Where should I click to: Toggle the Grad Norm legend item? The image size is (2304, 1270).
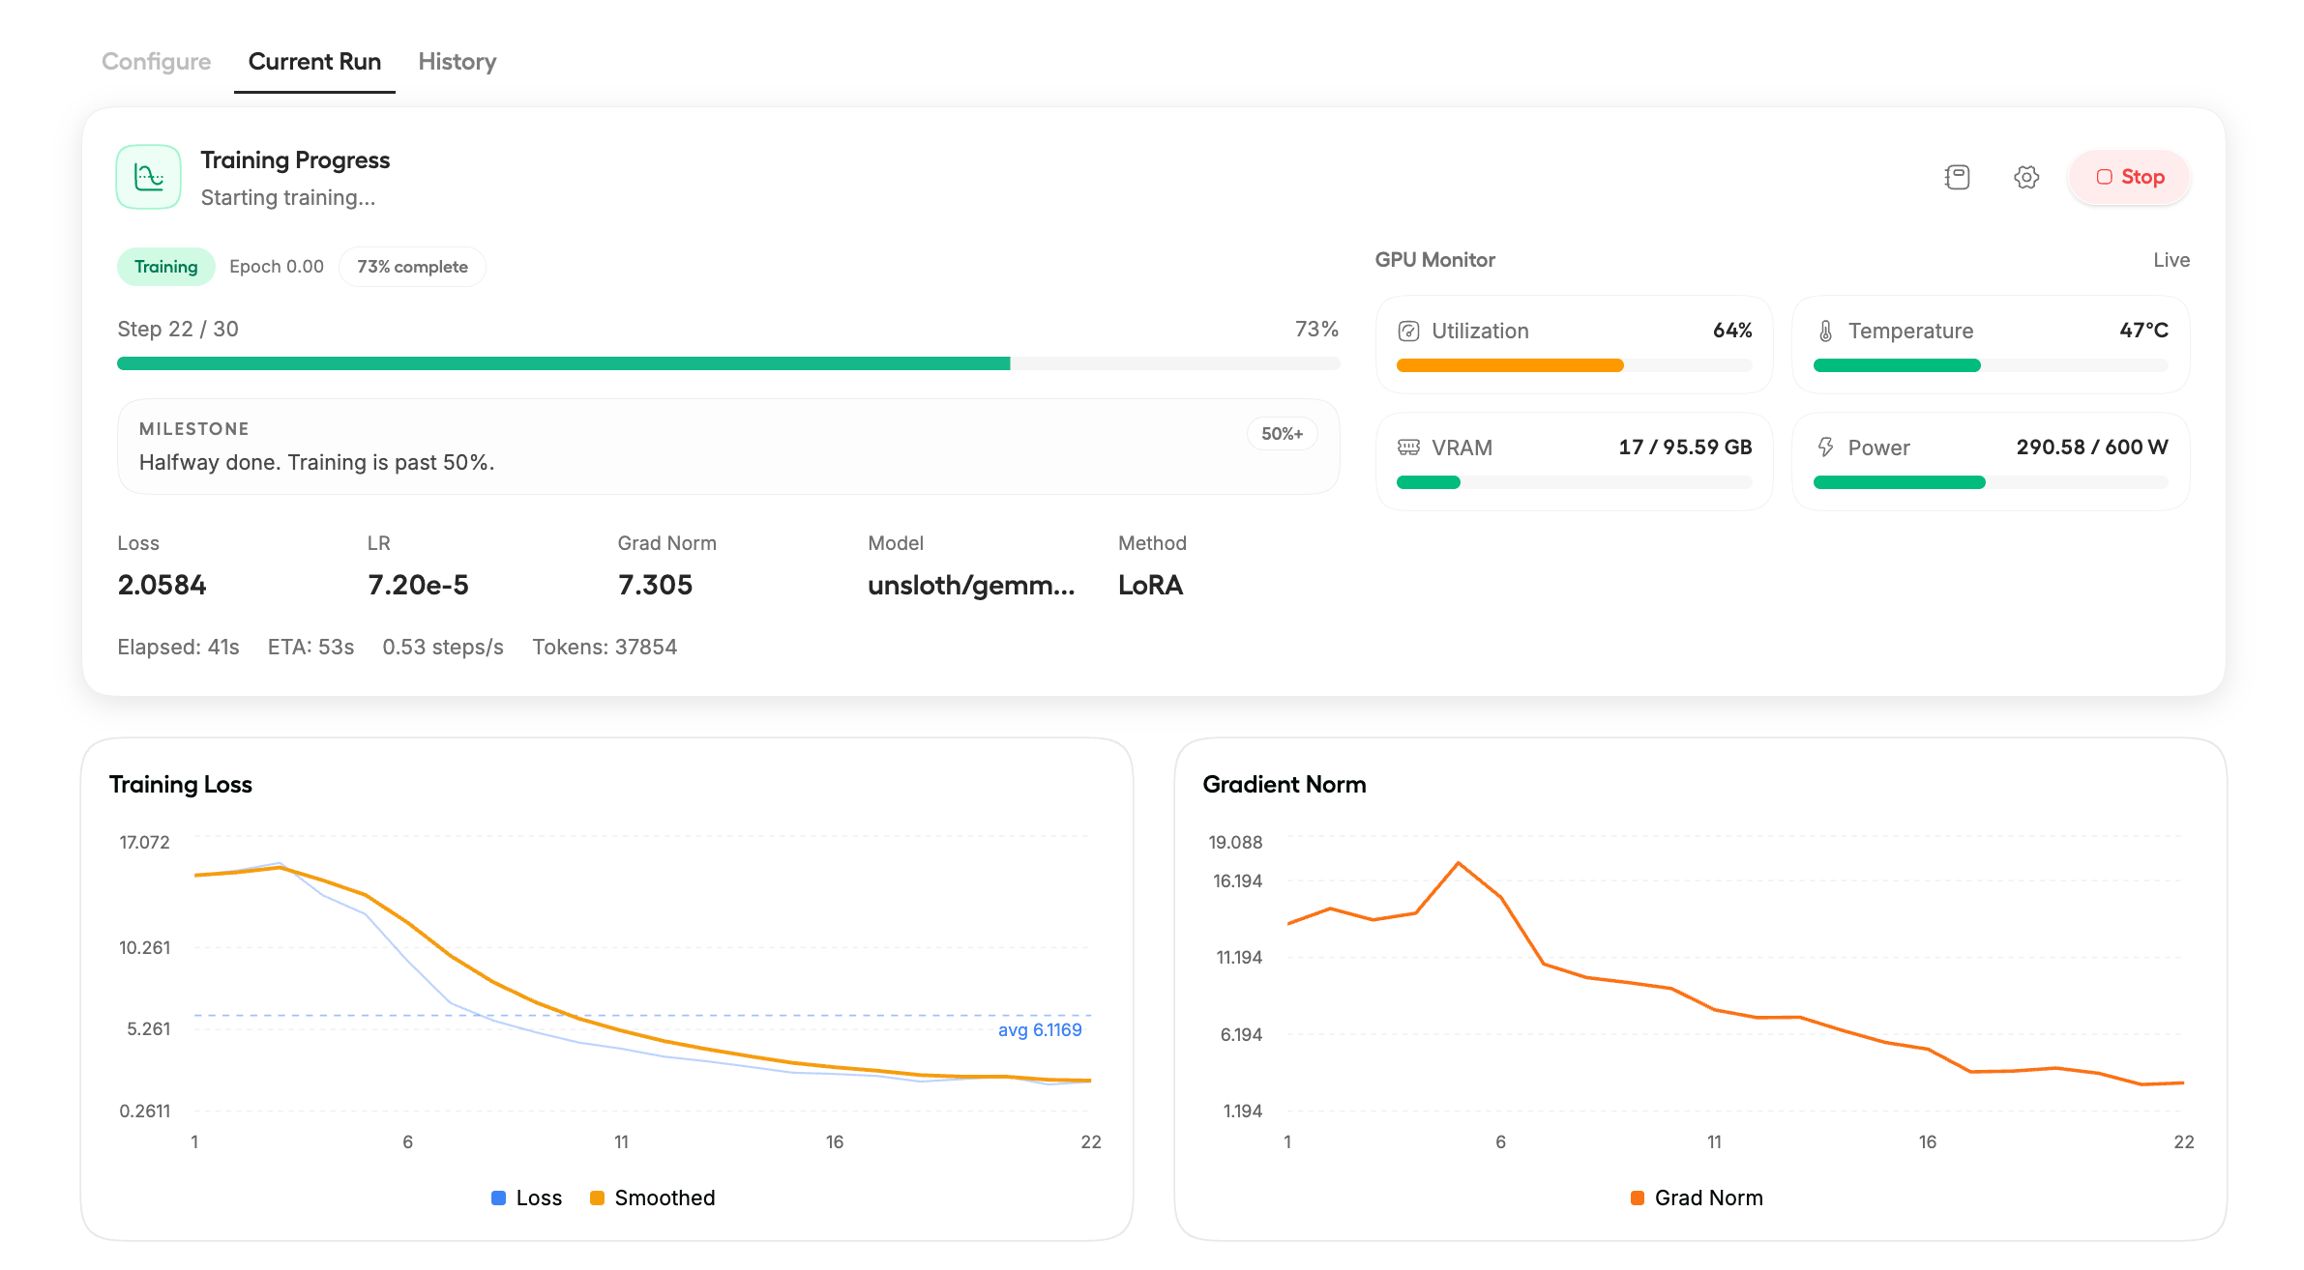click(x=1697, y=1198)
